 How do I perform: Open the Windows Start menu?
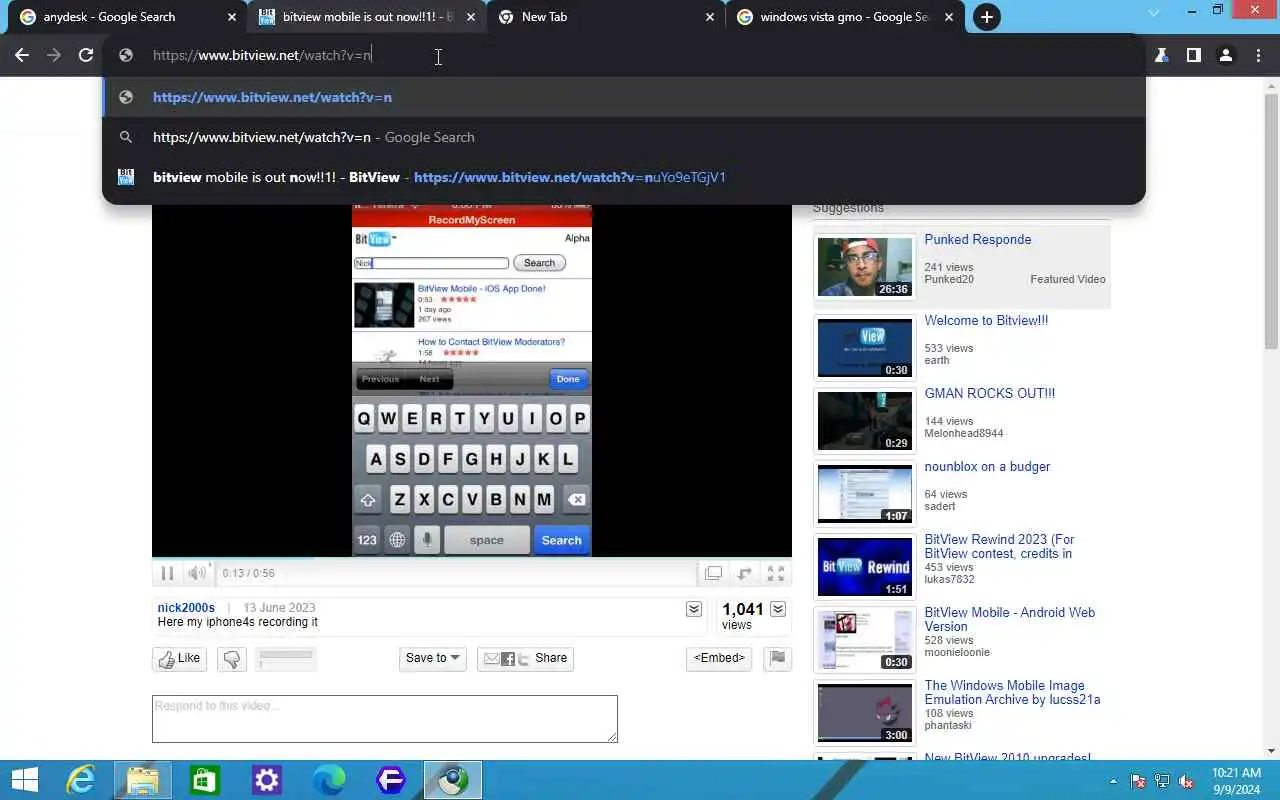[24, 780]
